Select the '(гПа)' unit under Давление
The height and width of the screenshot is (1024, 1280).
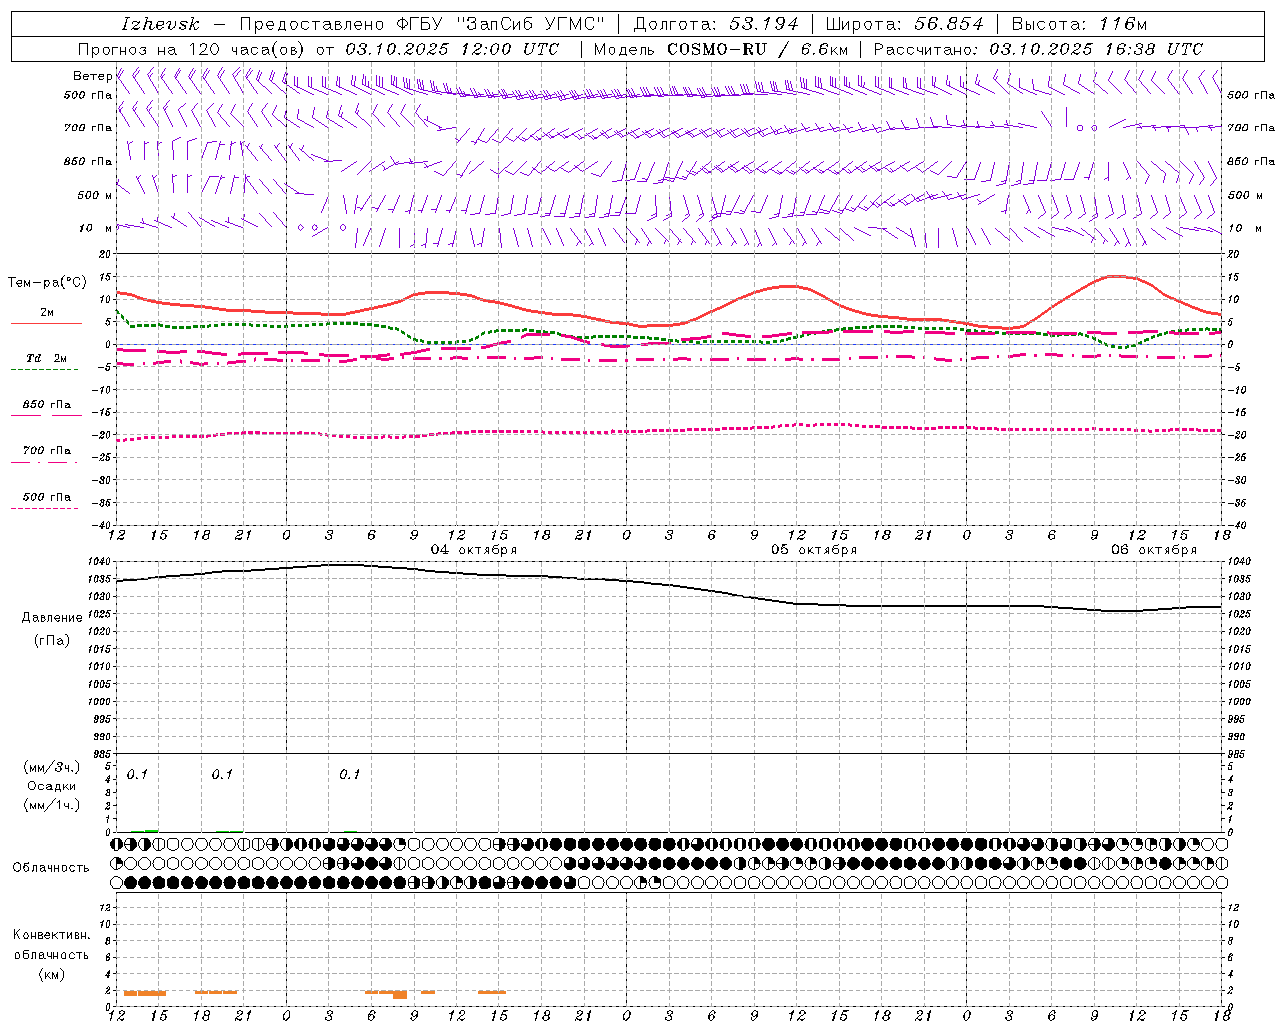[x=52, y=640]
